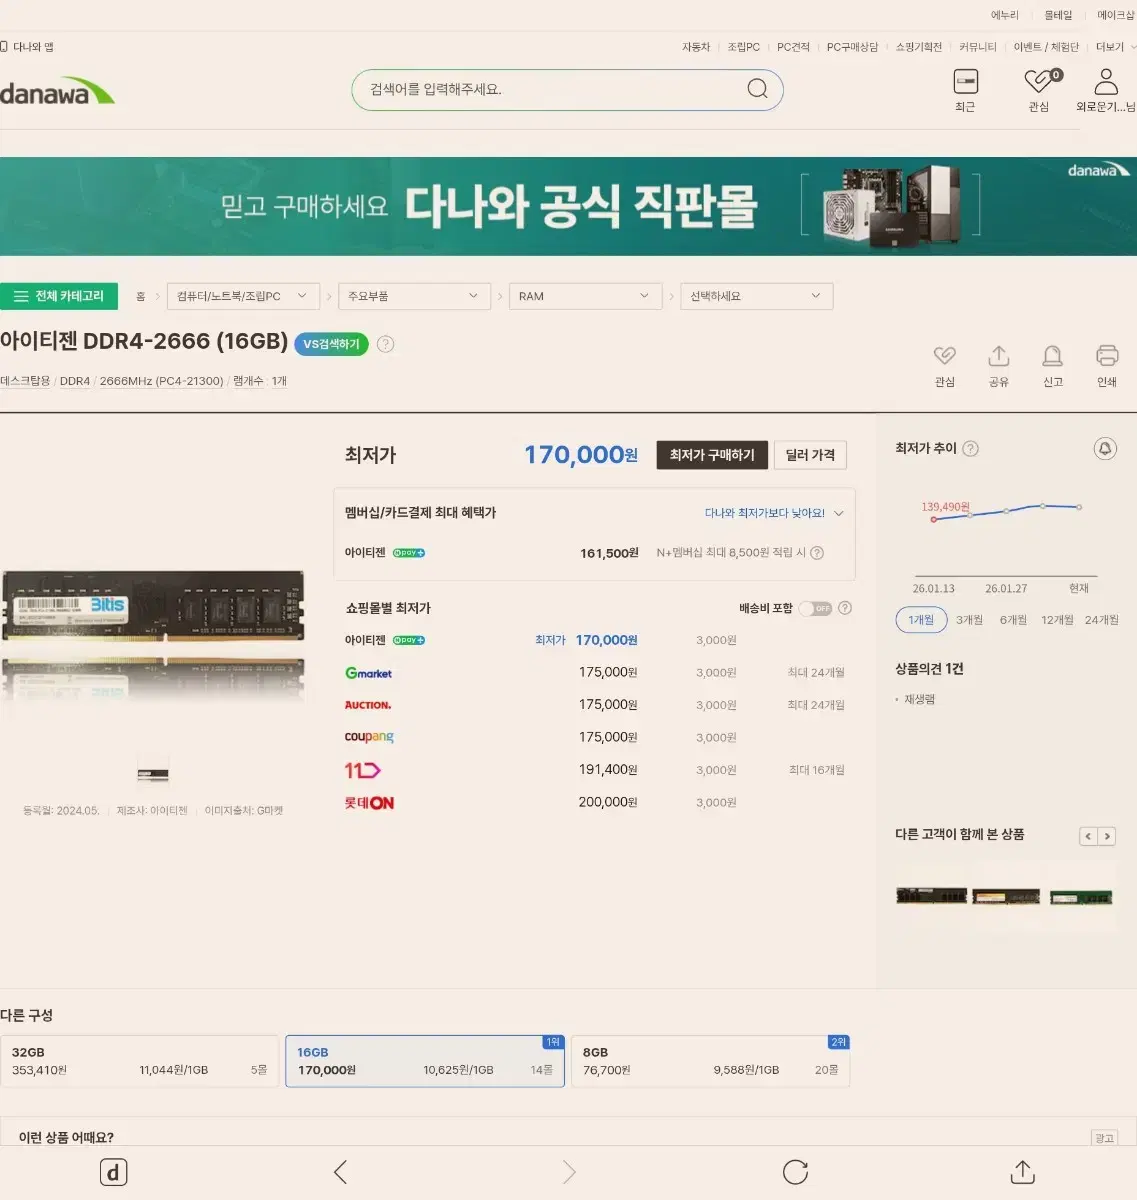This screenshot has height=1200, width=1137.
Task: Open the first related product thumbnail
Action: pos(931,896)
